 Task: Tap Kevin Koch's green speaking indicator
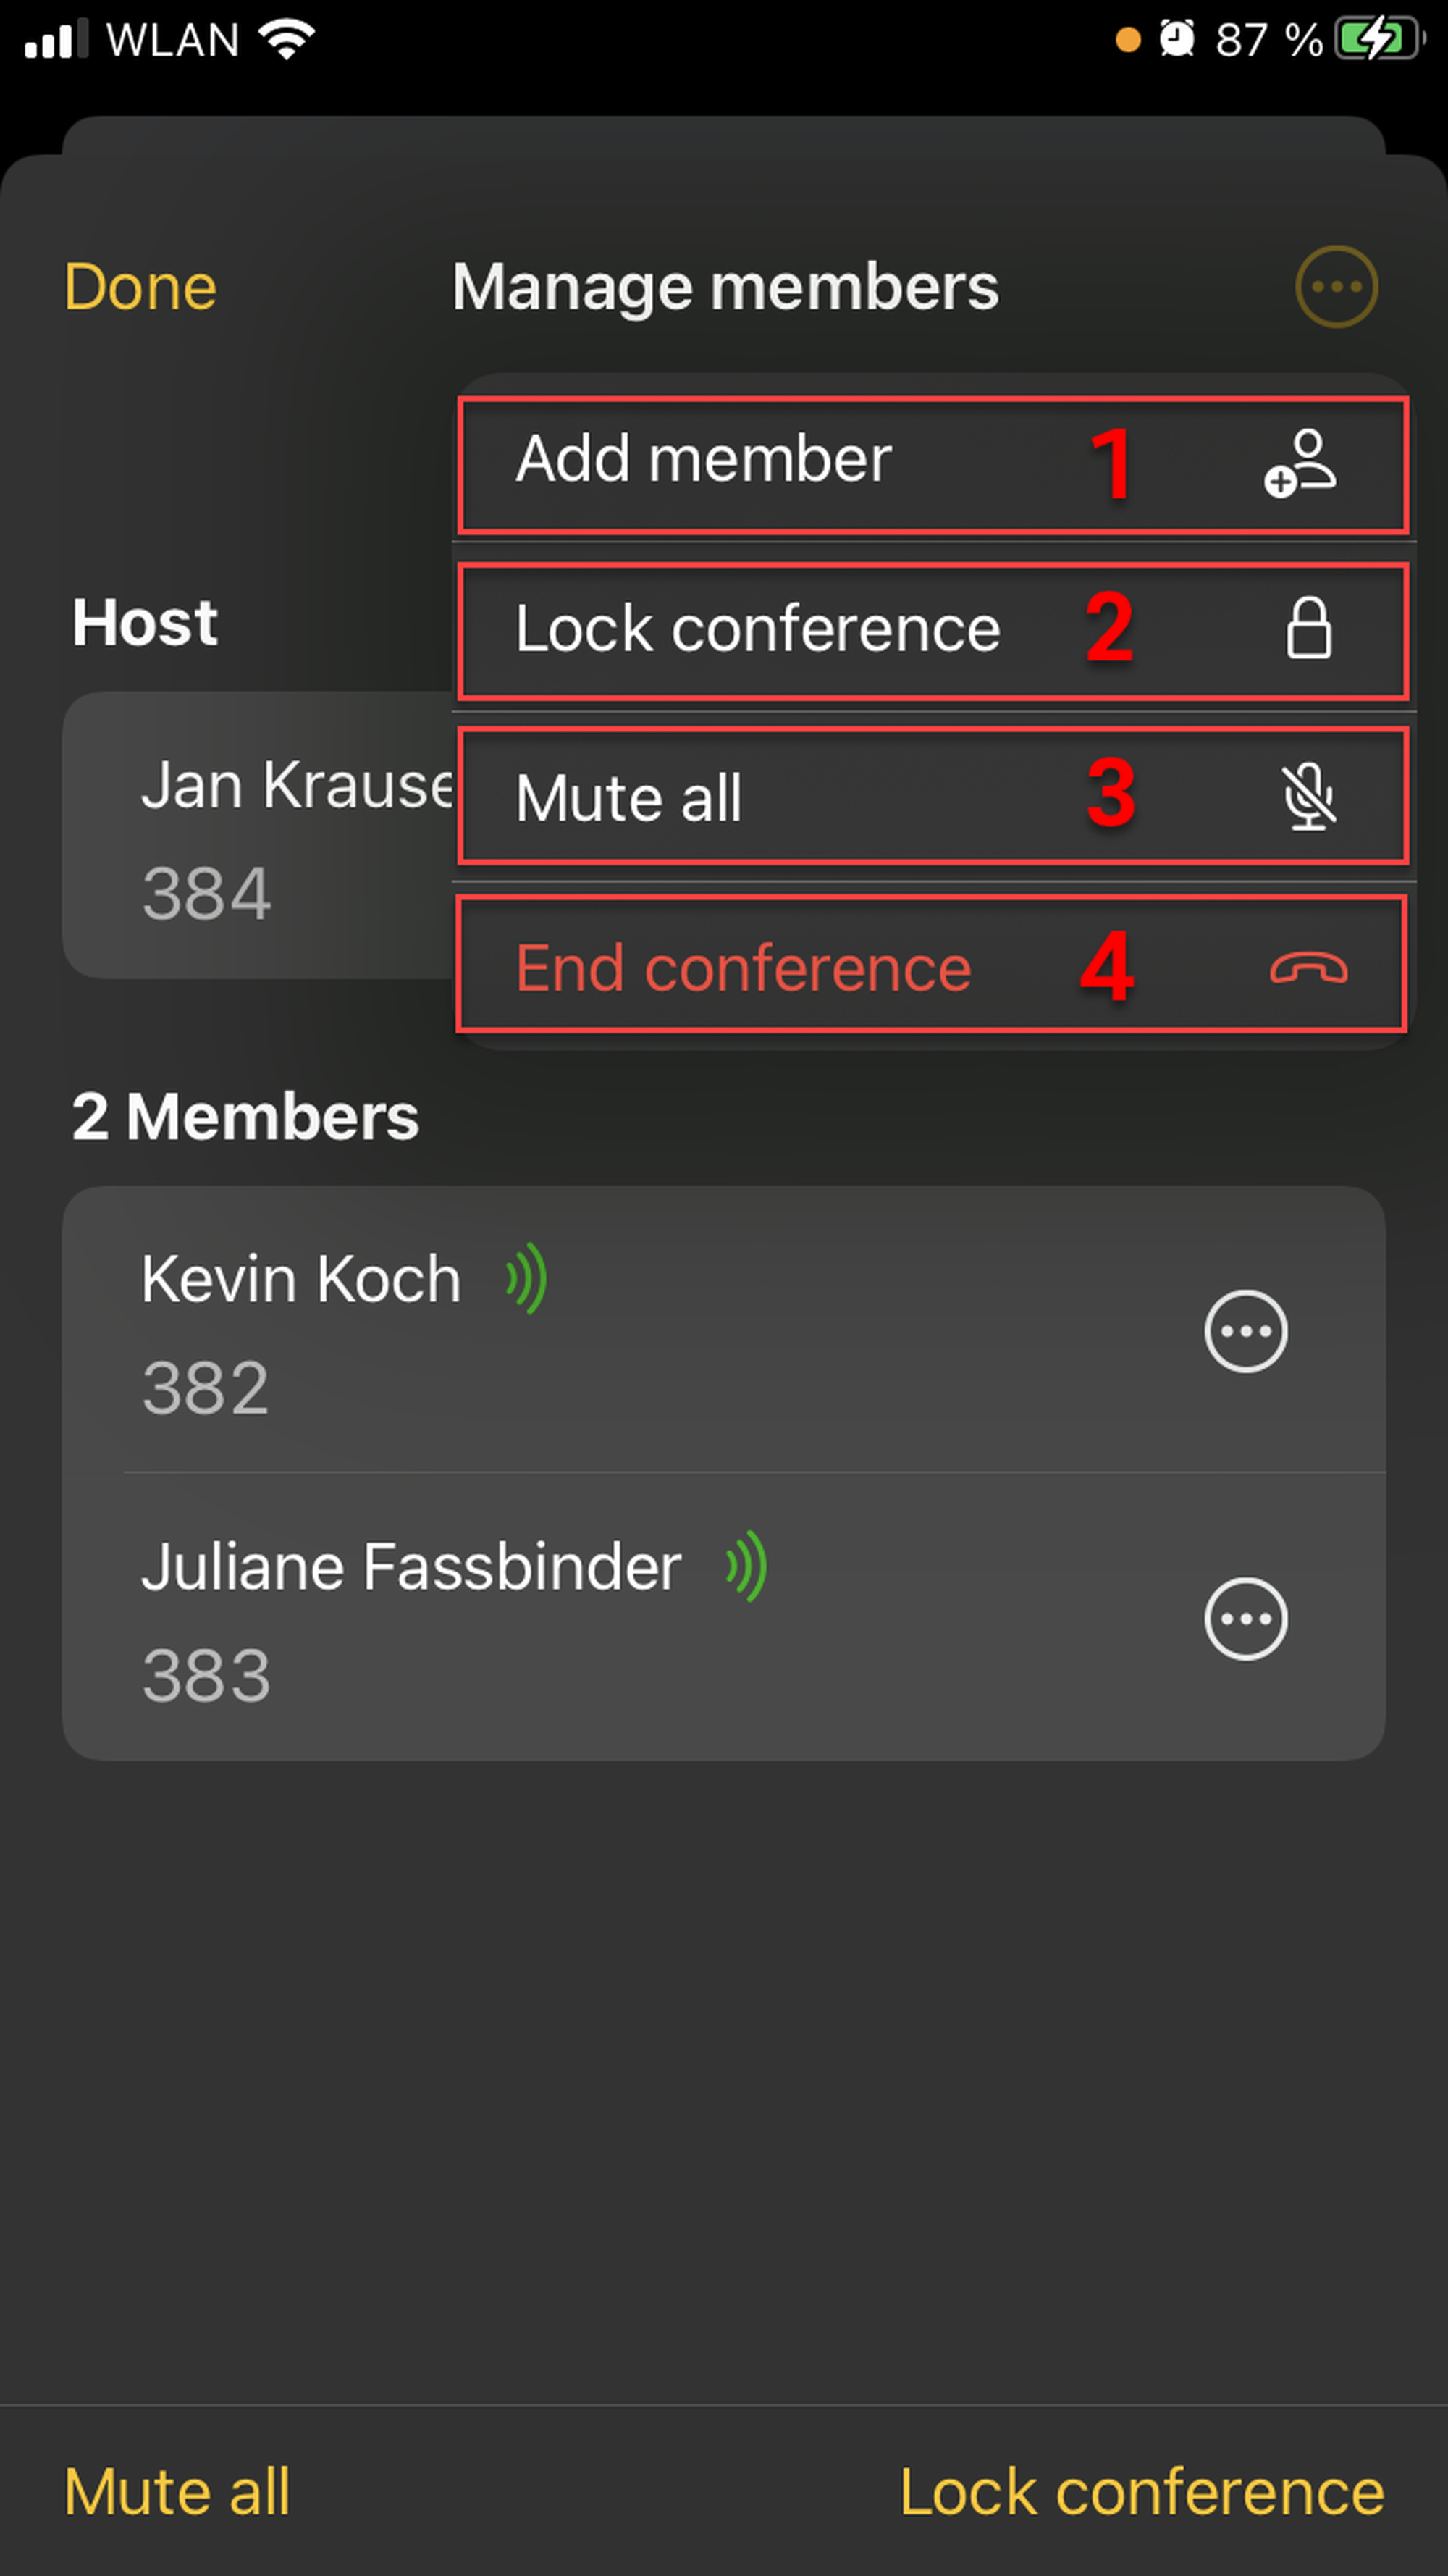pos(527,1278)
